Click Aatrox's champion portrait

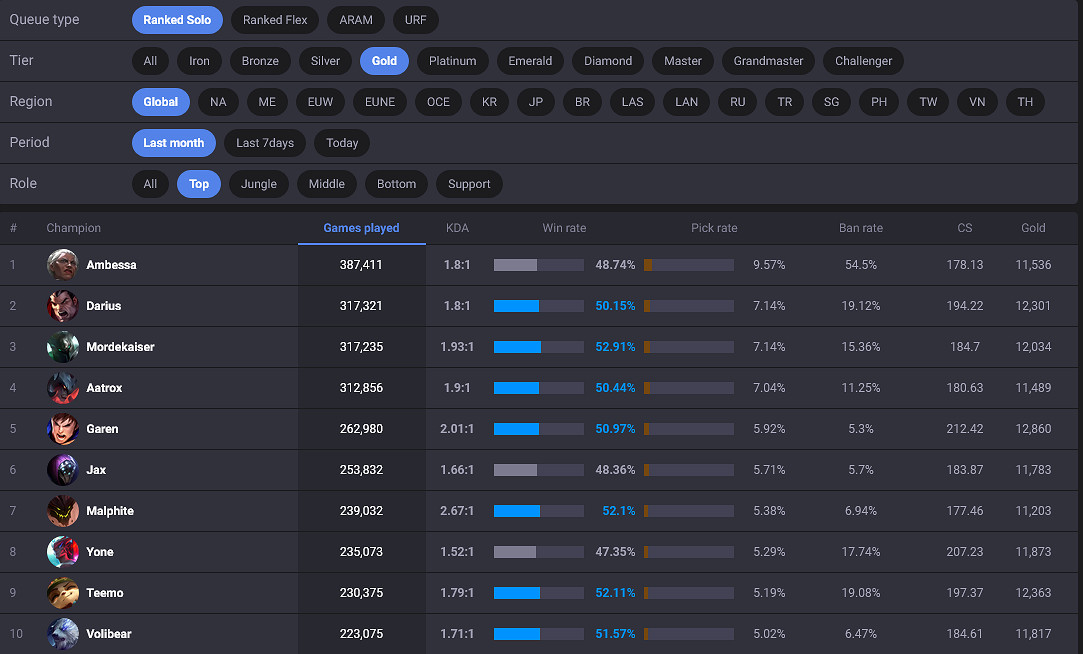[62, 388]
